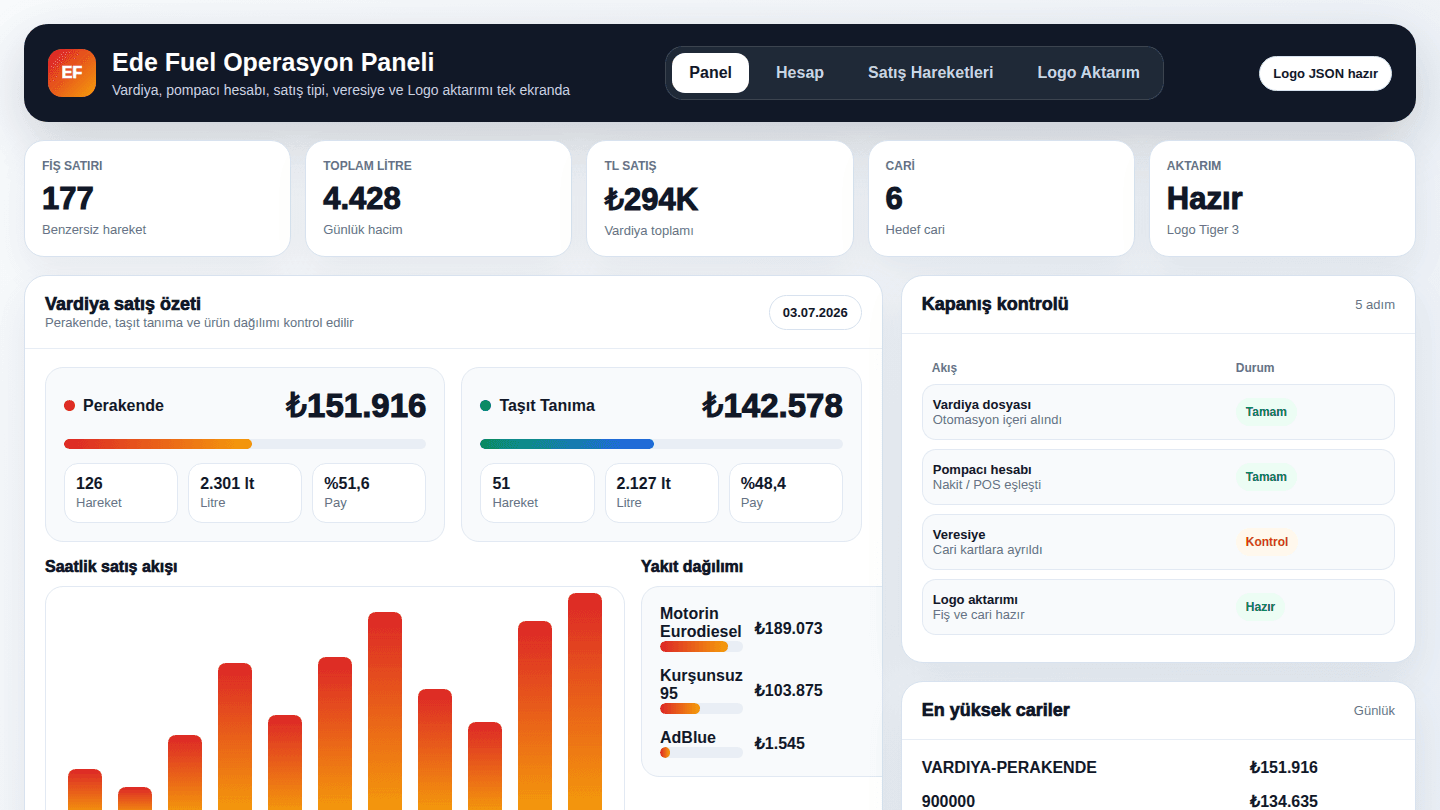Select the Logo Aktarım tab
Screen dimensions: 1440x810
coord(1088,73)
